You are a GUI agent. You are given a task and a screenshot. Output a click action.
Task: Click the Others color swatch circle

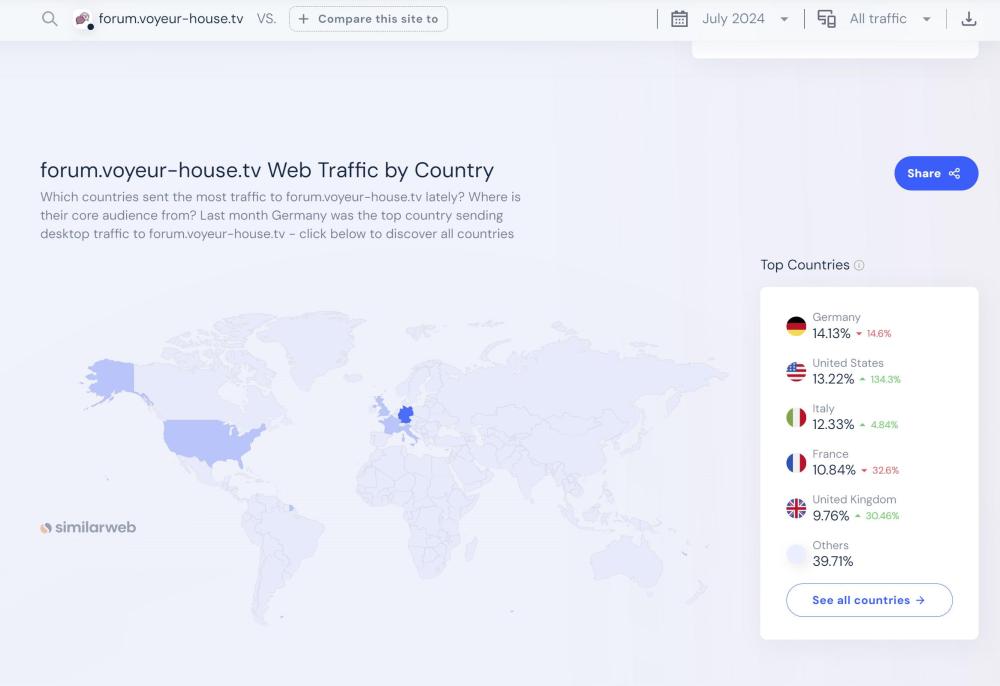click(796, 554)
